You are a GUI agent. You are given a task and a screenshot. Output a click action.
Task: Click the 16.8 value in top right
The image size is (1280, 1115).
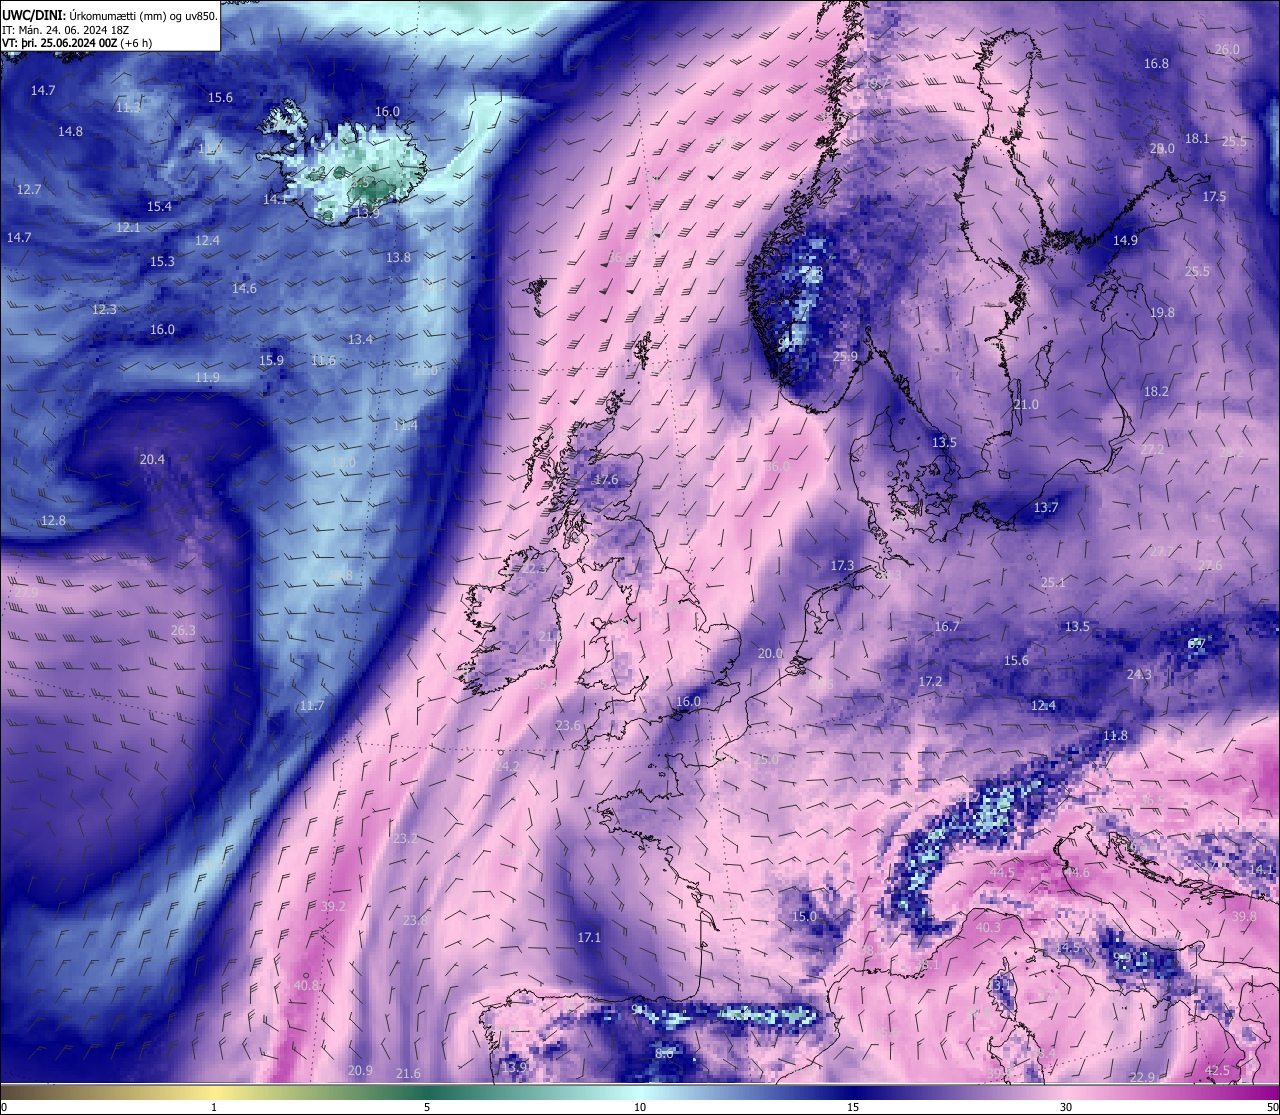[x=1156, y=63]
